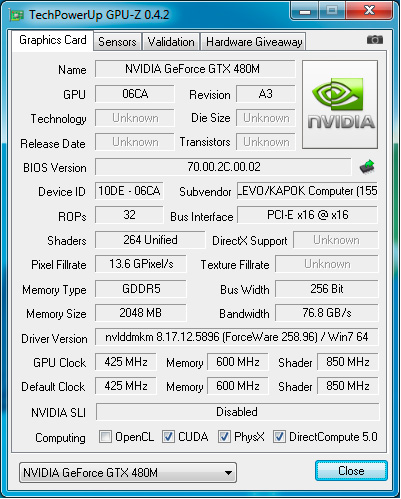Click the Transistors Unknown field
Screen dimensions: 401x499
[x=266, y=142]
